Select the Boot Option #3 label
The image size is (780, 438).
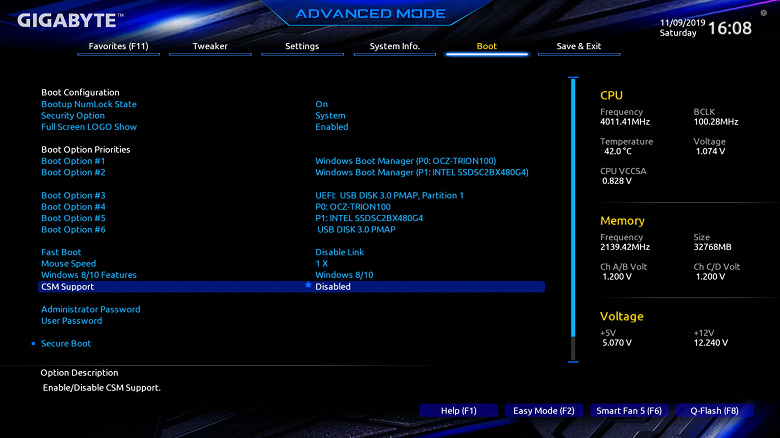click(x=73, y=195)
